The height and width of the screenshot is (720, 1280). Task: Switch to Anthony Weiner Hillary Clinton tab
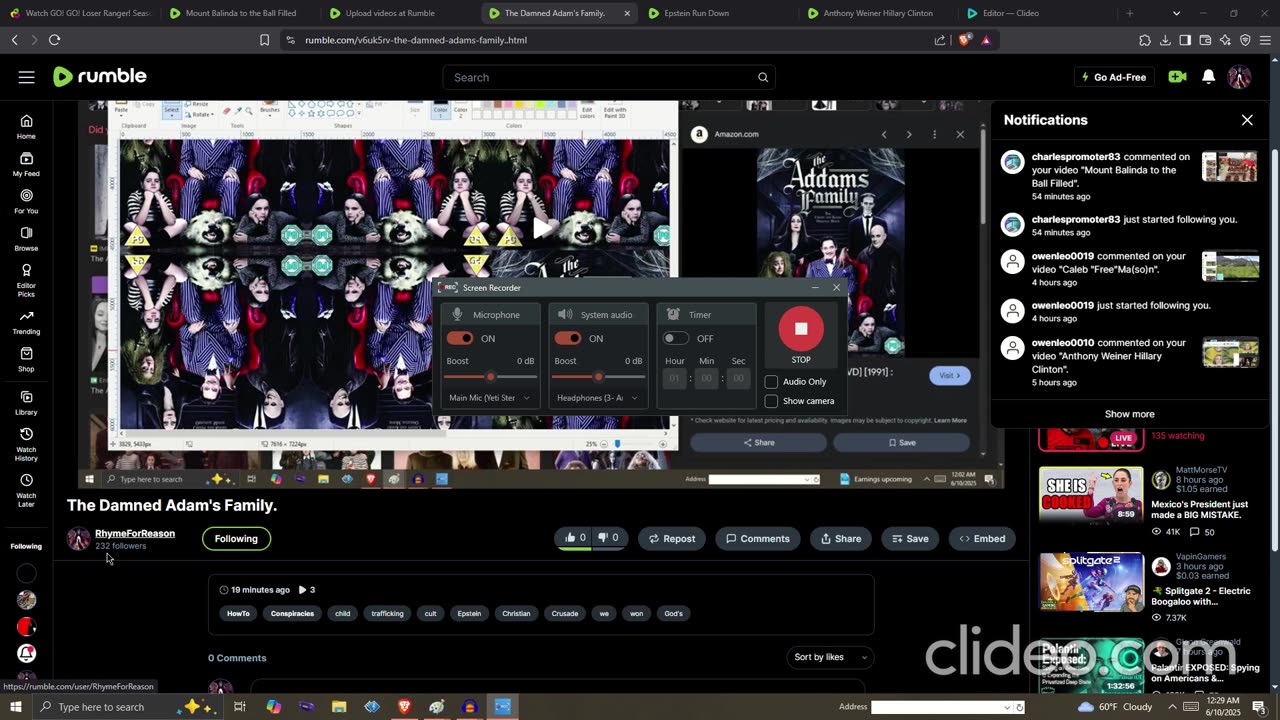click(x=878, y=13)
